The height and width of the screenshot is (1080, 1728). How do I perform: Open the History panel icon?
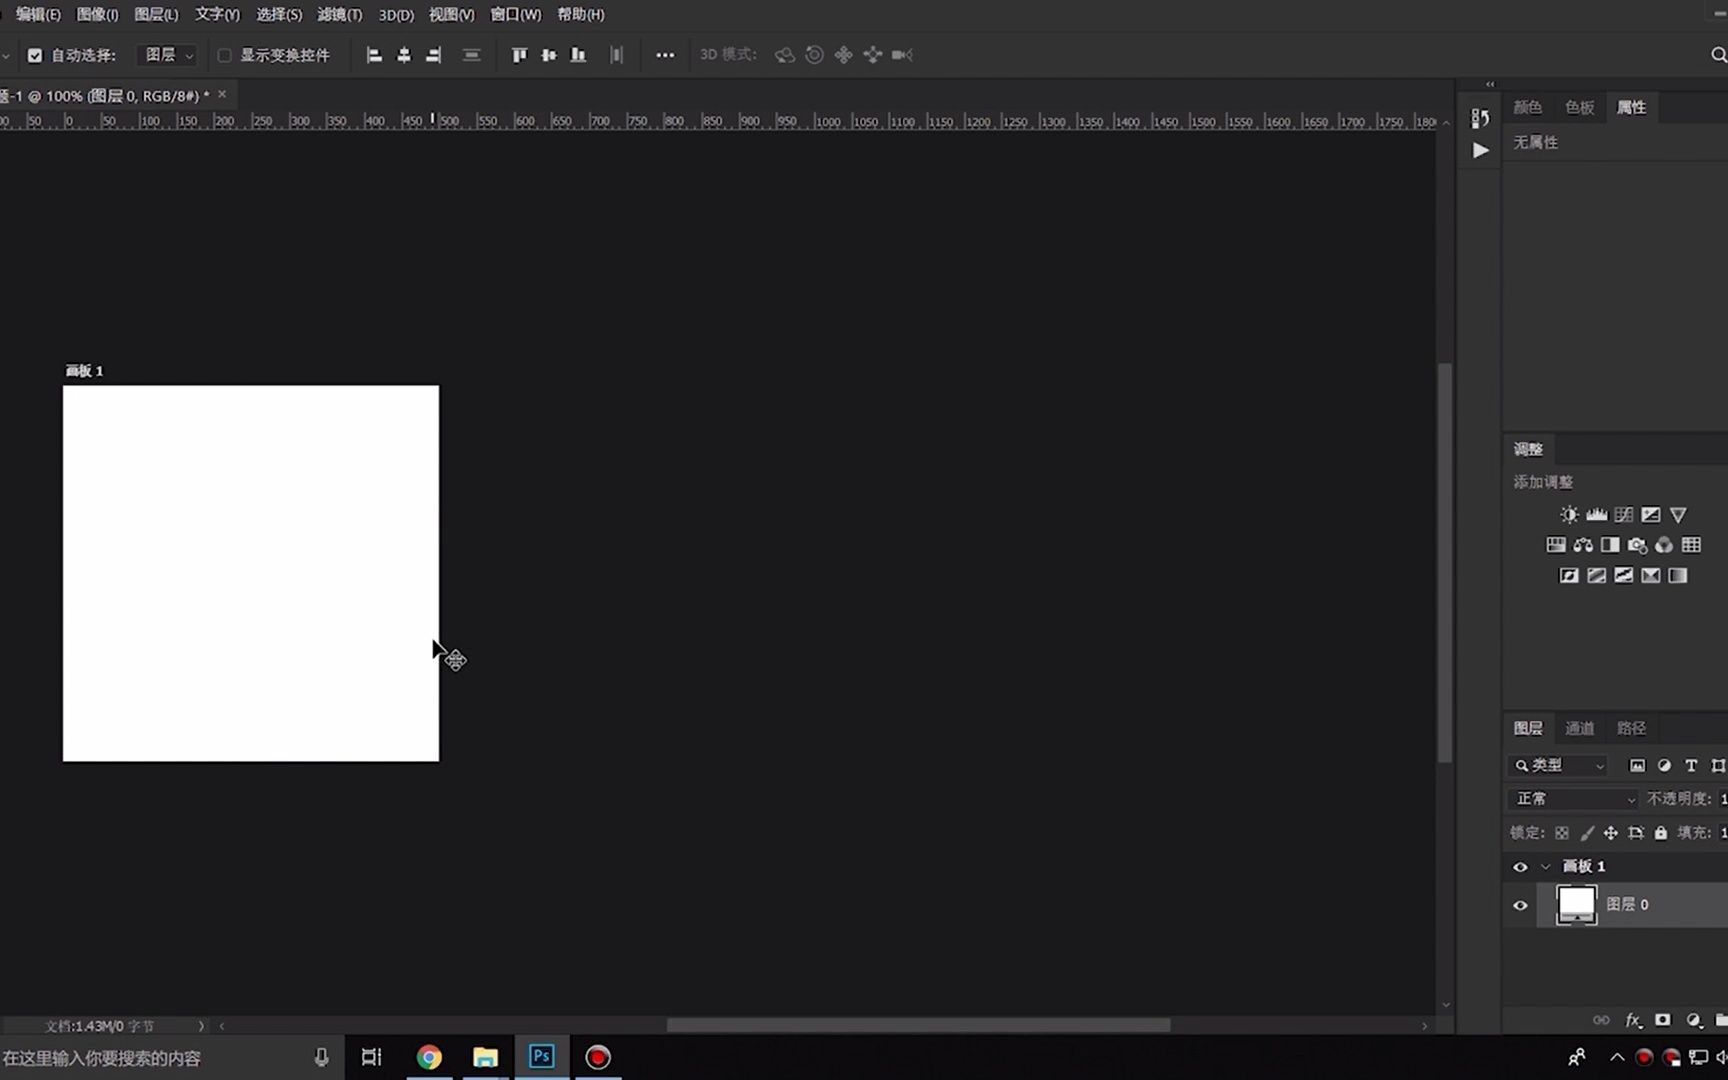tap(1480, 118)
